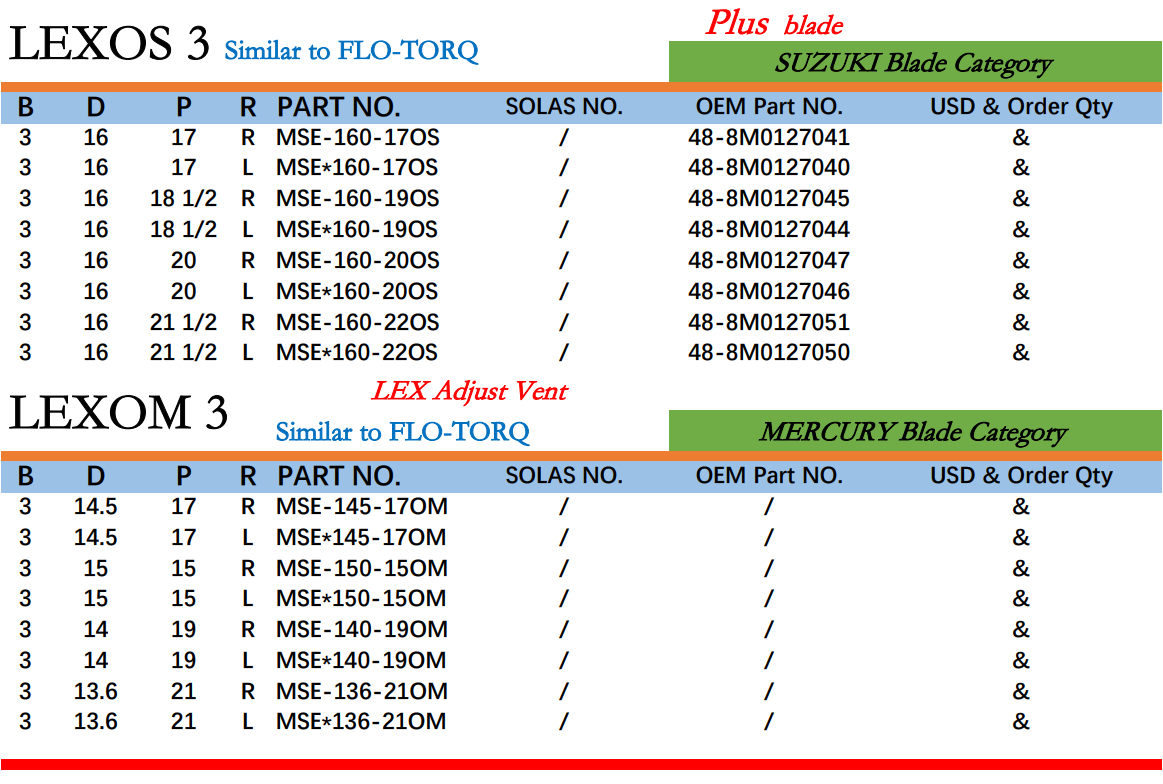Select part number MSE*136-21OM
The width and height of the screenshot is (1163, 784).
[x=361, y=721]
